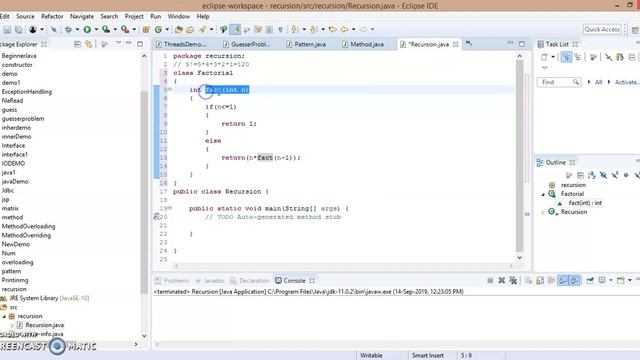Open Package Explorer View Menu triangle
640x360 pixels.
[x=118, y=43]
